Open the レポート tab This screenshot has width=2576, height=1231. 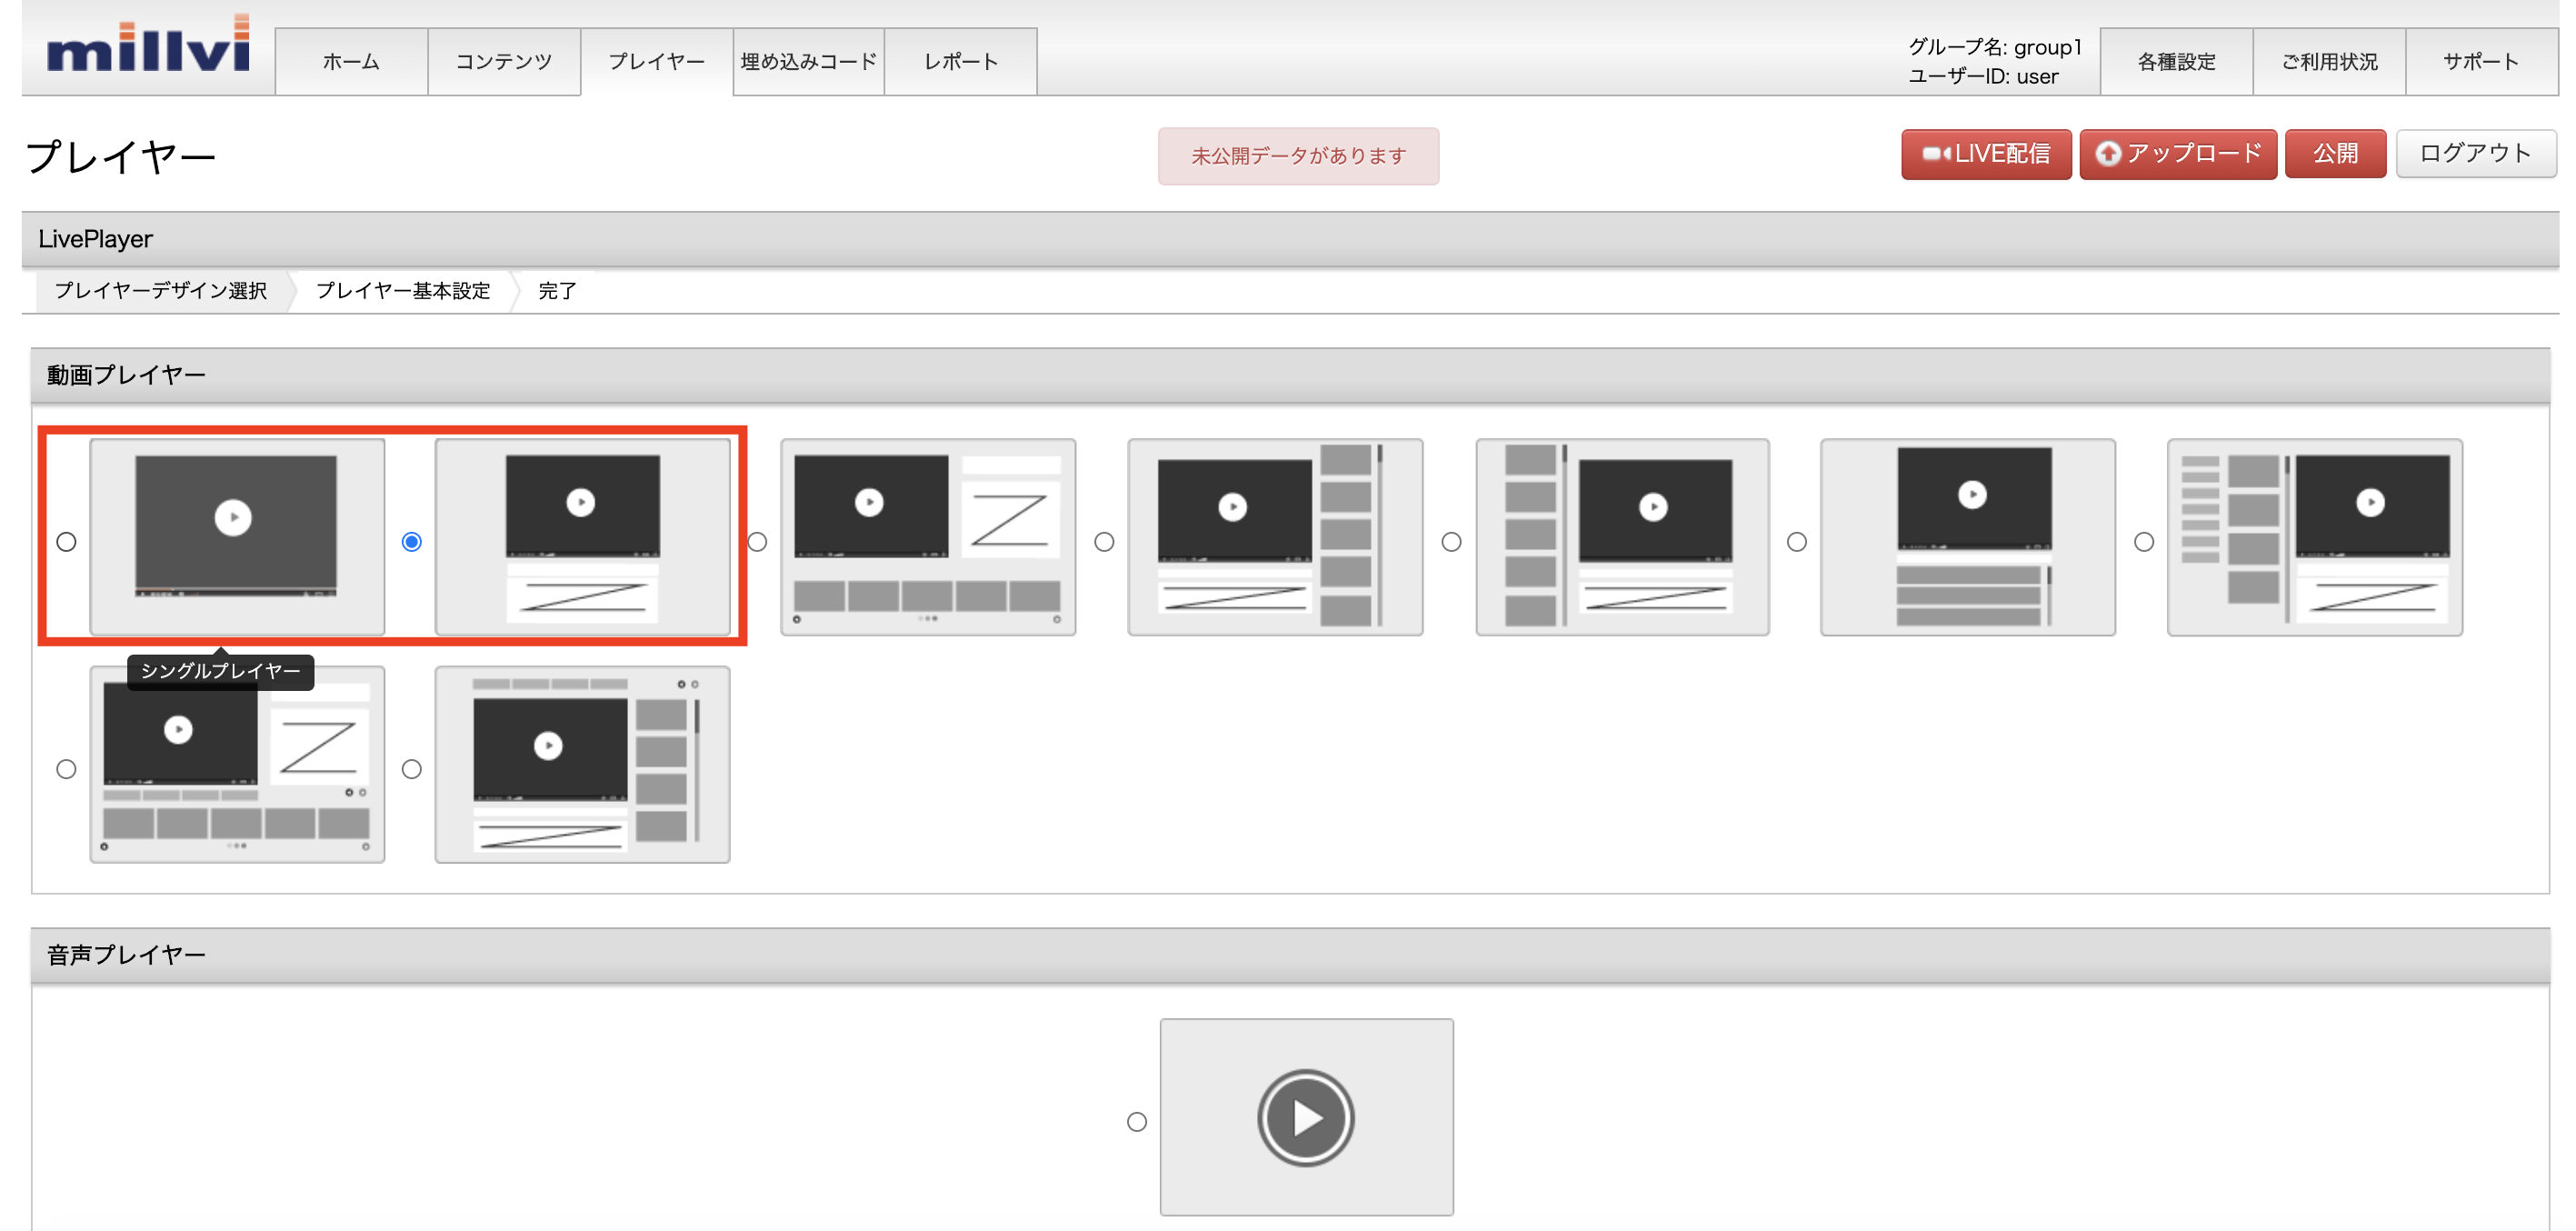961,62
